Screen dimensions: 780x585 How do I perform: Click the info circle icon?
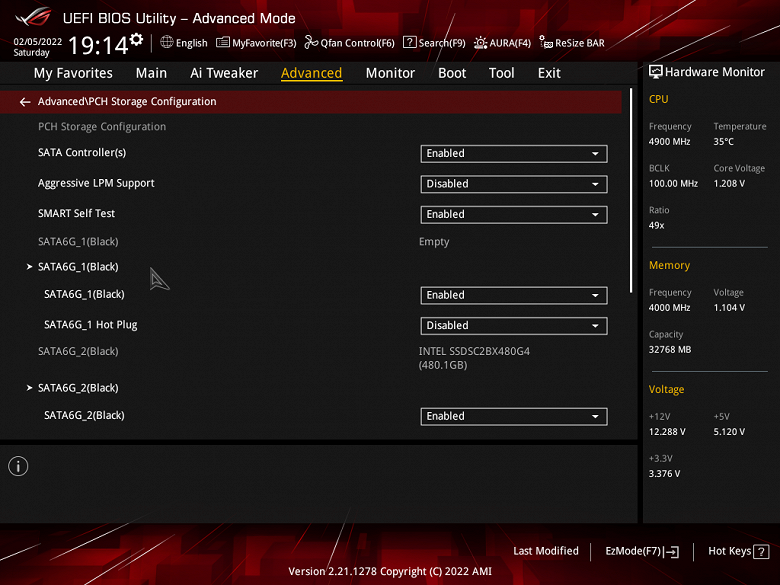coord(18,466)
